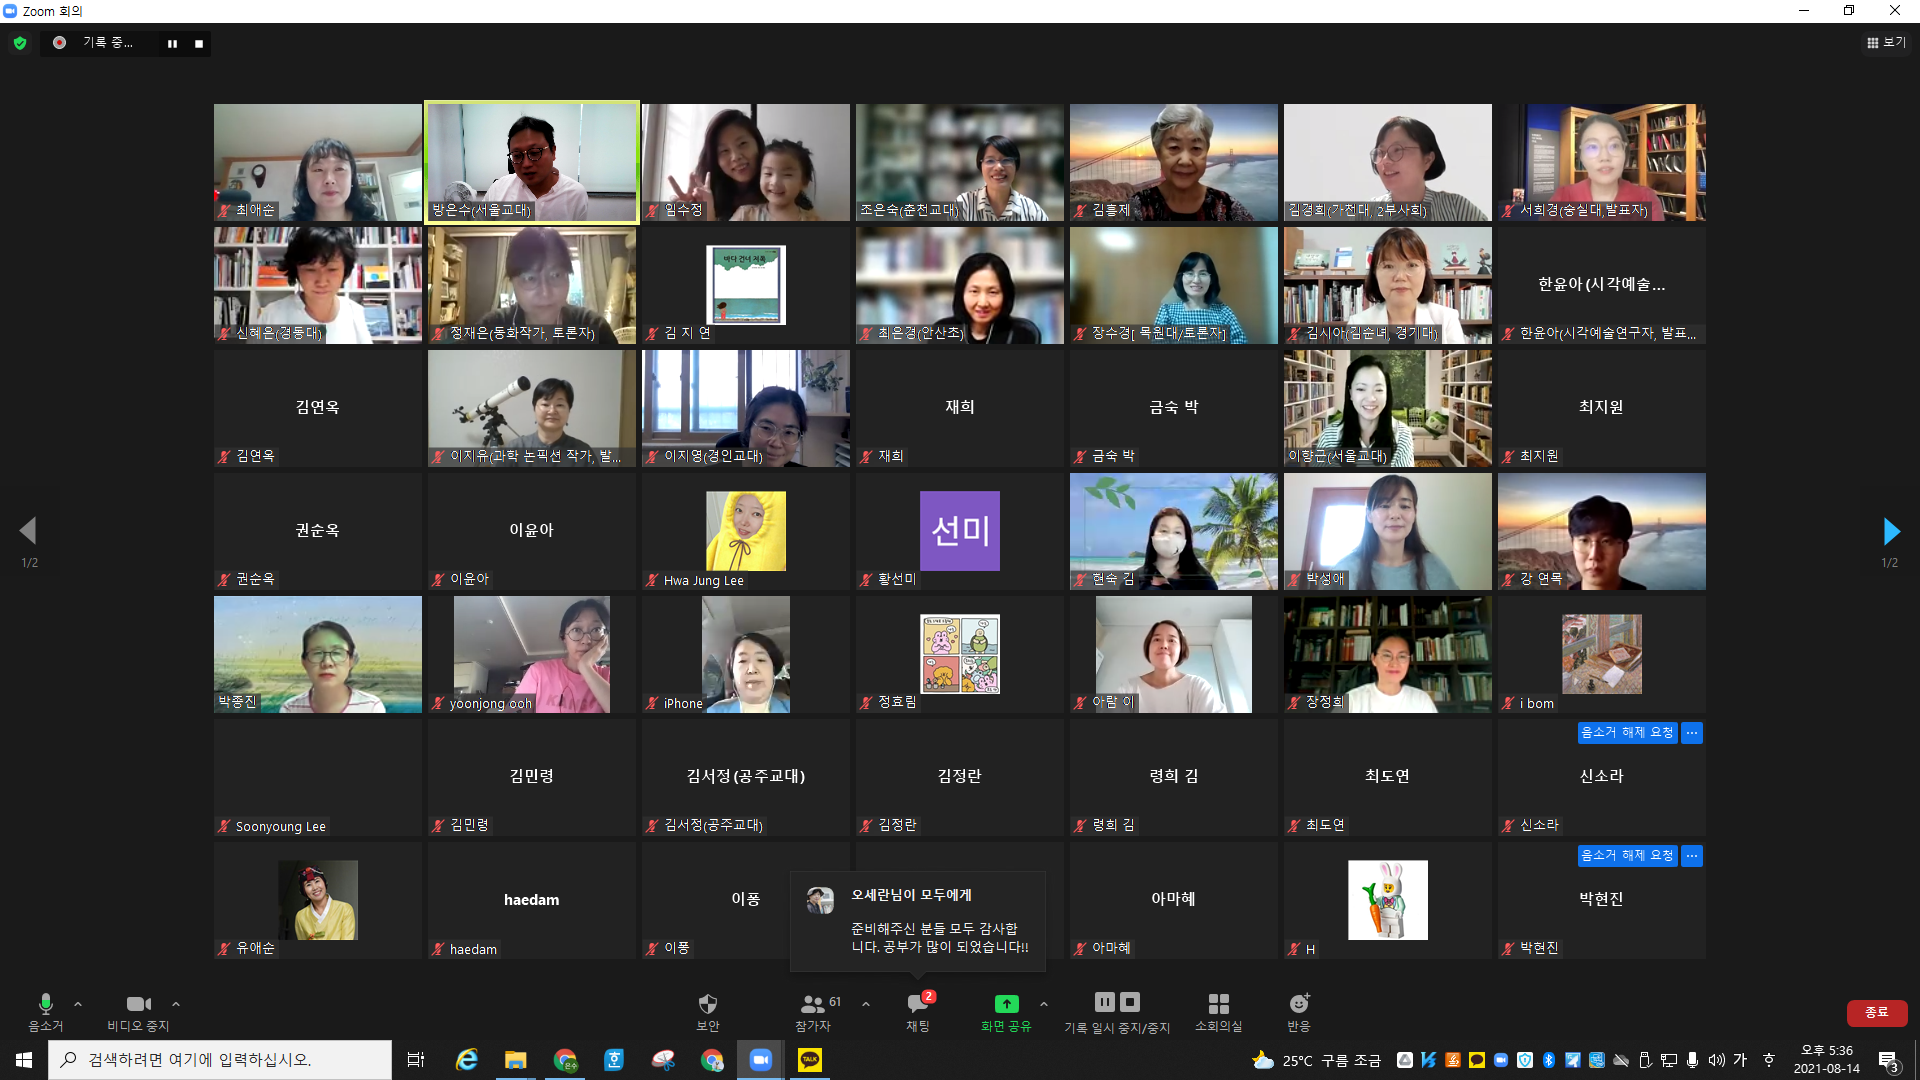Open the View (보기) layout menu
1920x1080 pixels.
click(x=1886, y=42)
